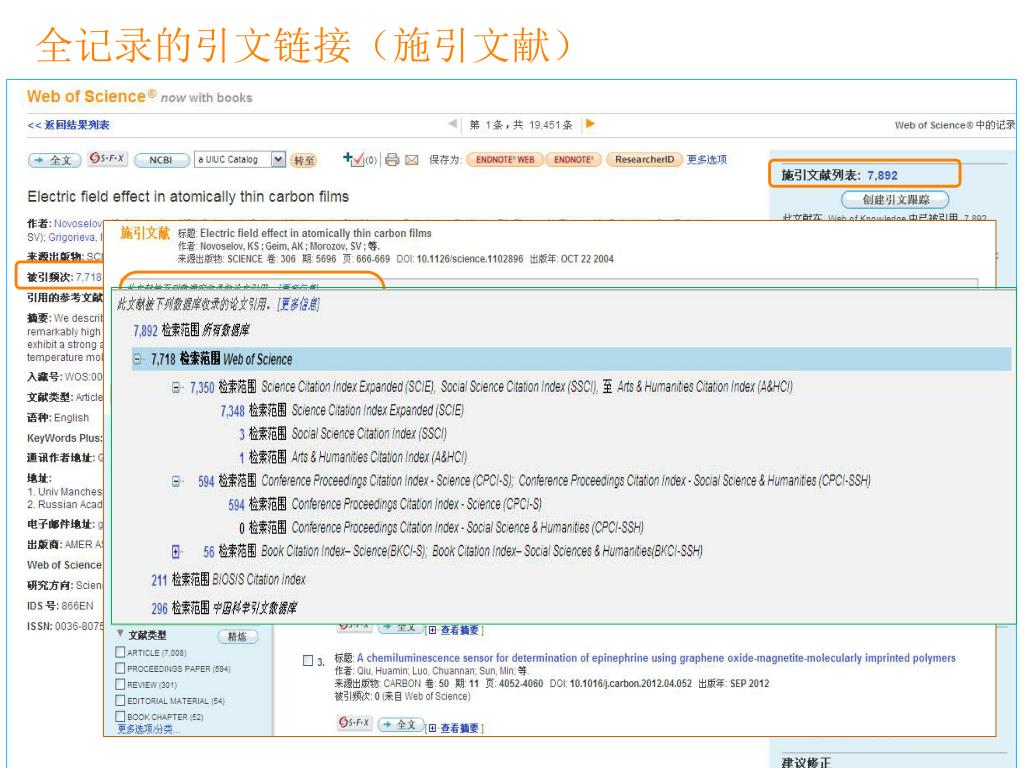Open 更多选项 link in toolbar
This screenshot has width=1024, height=768.
[707, 159]
